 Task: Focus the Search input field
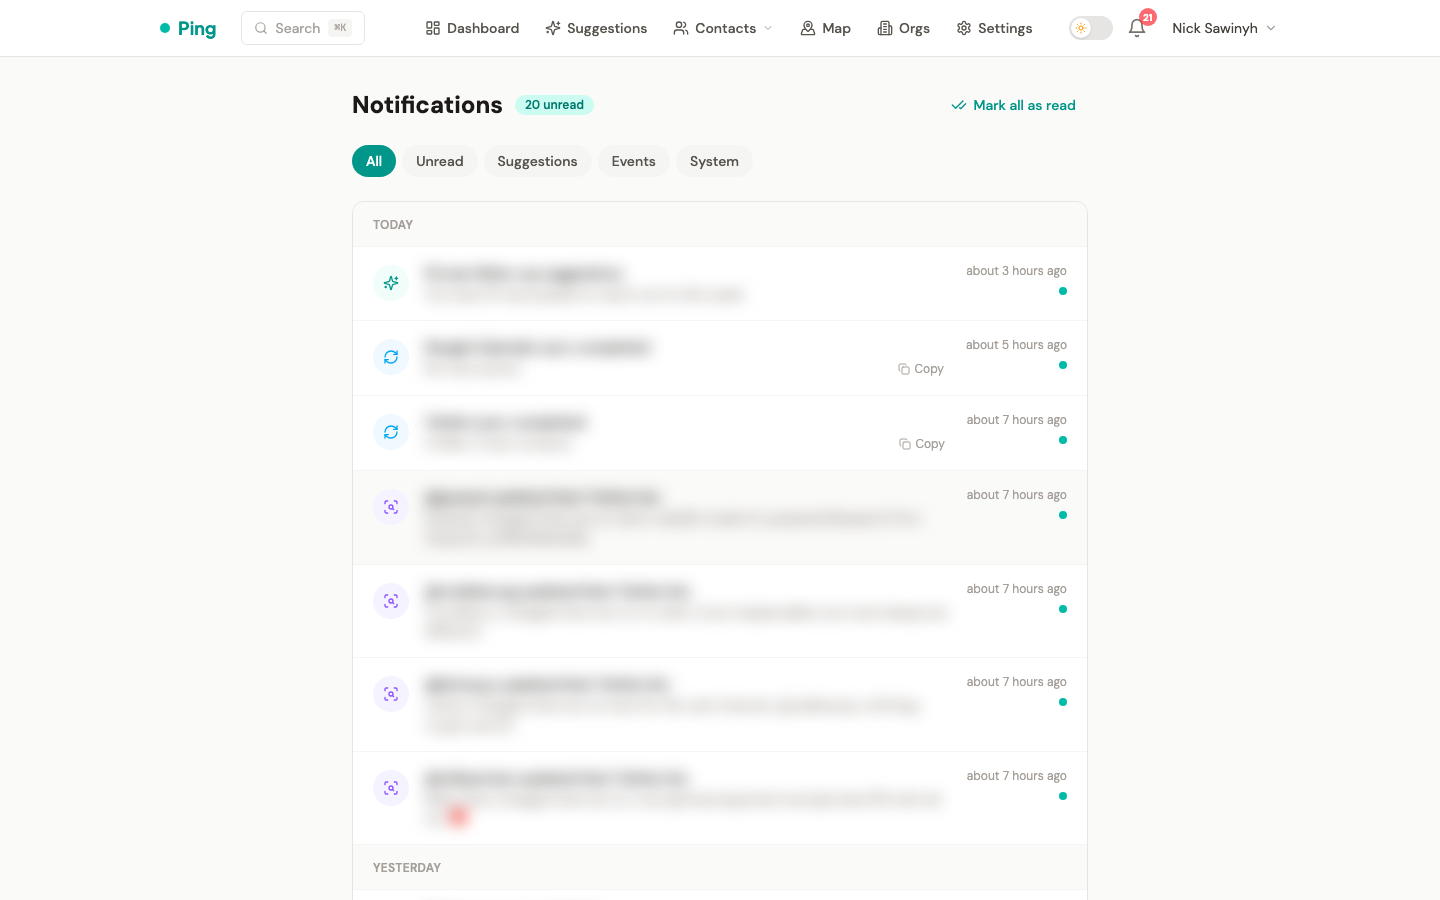tap(303, 28)
